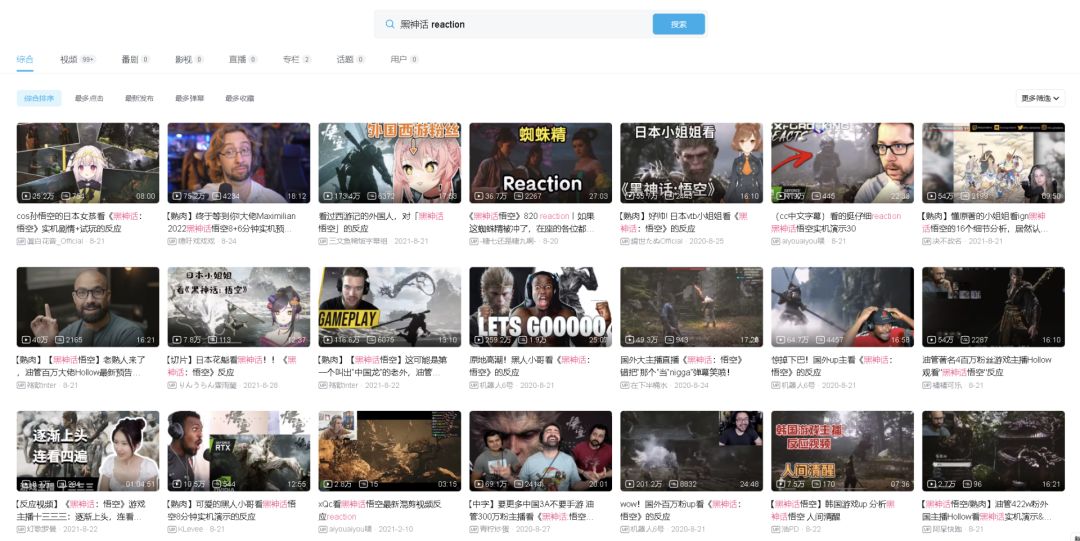The height and width of the screenshot is (541, 1080).
Task: Select the 最多弹幕 sort option
Action: [x=189, y=99]
